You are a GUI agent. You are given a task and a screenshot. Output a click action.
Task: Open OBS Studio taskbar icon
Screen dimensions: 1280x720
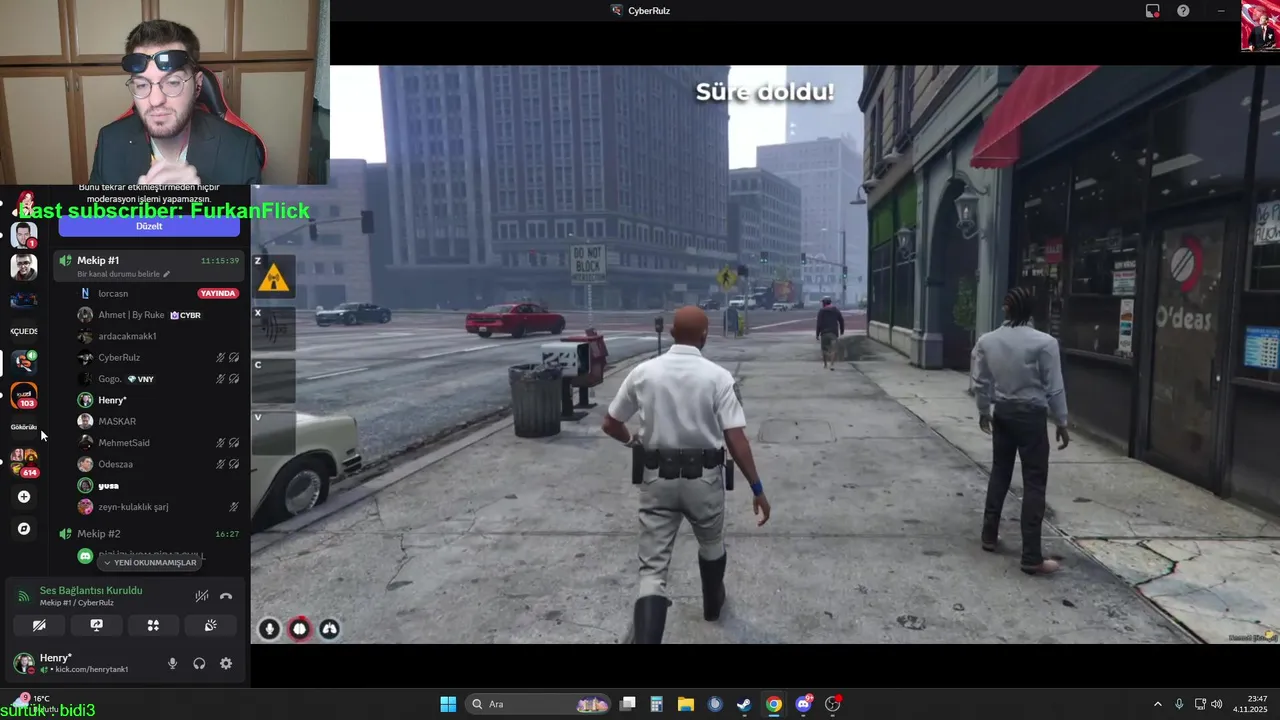tap(833, 704)
